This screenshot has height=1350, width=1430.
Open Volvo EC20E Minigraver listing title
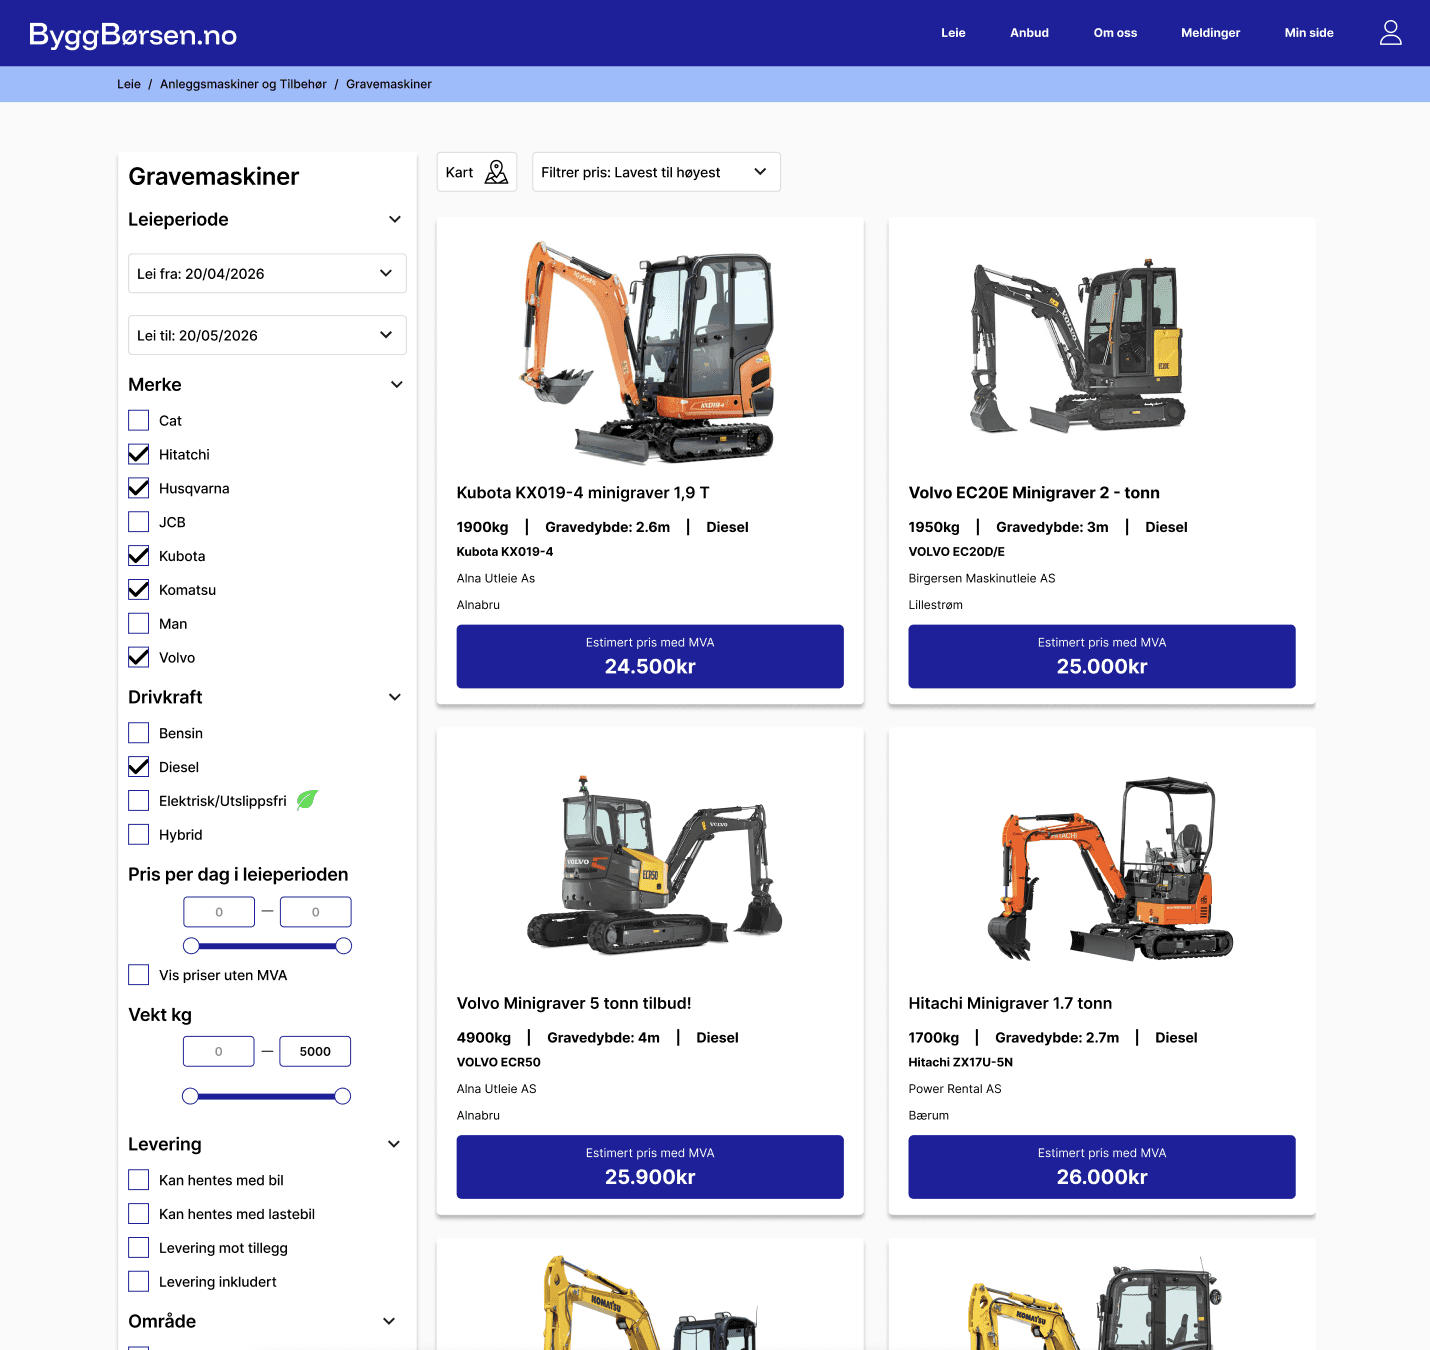(1034, 493)
